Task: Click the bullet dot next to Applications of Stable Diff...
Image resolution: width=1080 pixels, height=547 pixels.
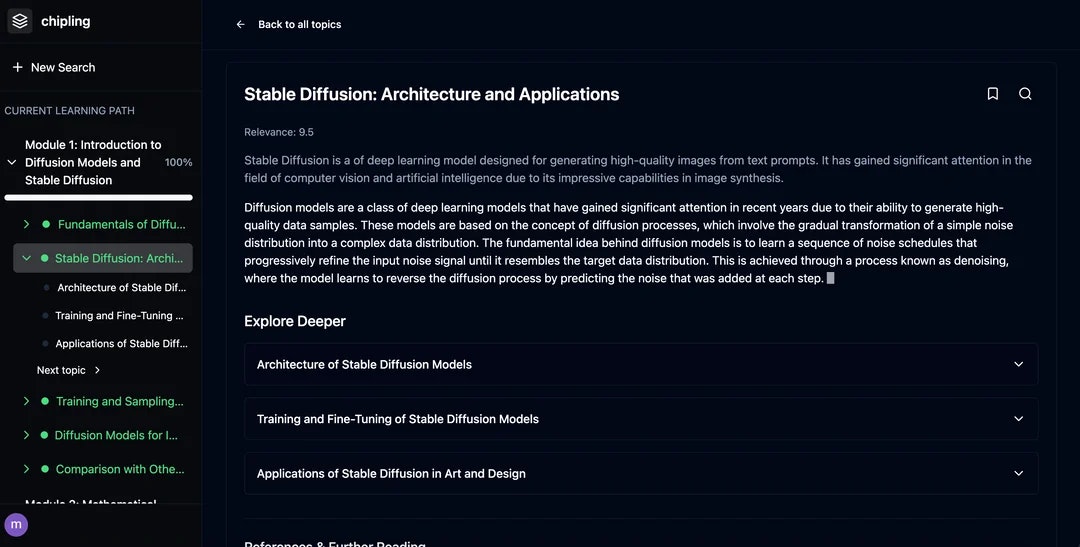Action: 45,343
